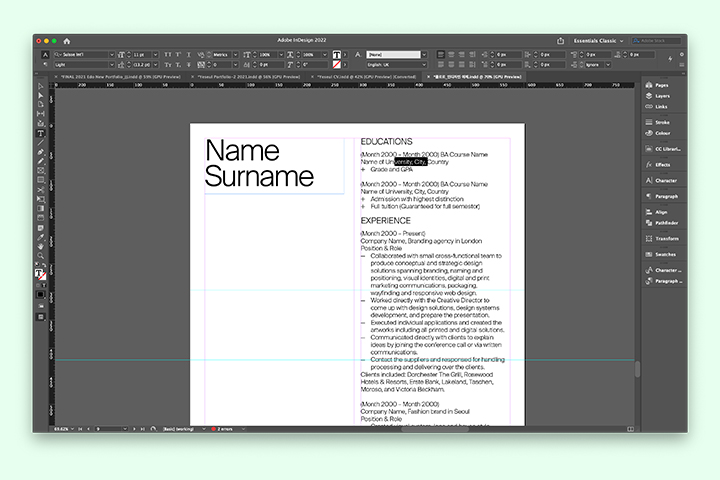Toggle All Caps formatting

pos(168,55)
